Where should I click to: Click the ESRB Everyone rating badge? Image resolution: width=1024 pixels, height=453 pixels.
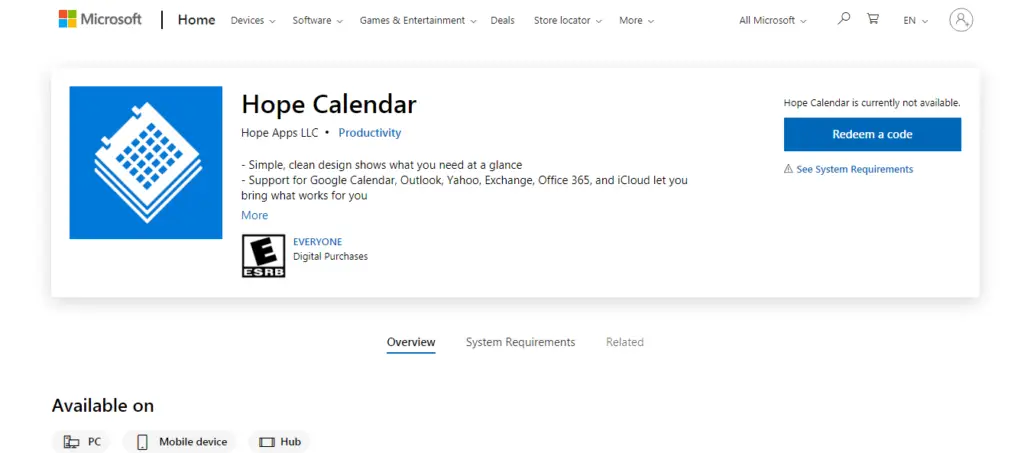point(263,256)
